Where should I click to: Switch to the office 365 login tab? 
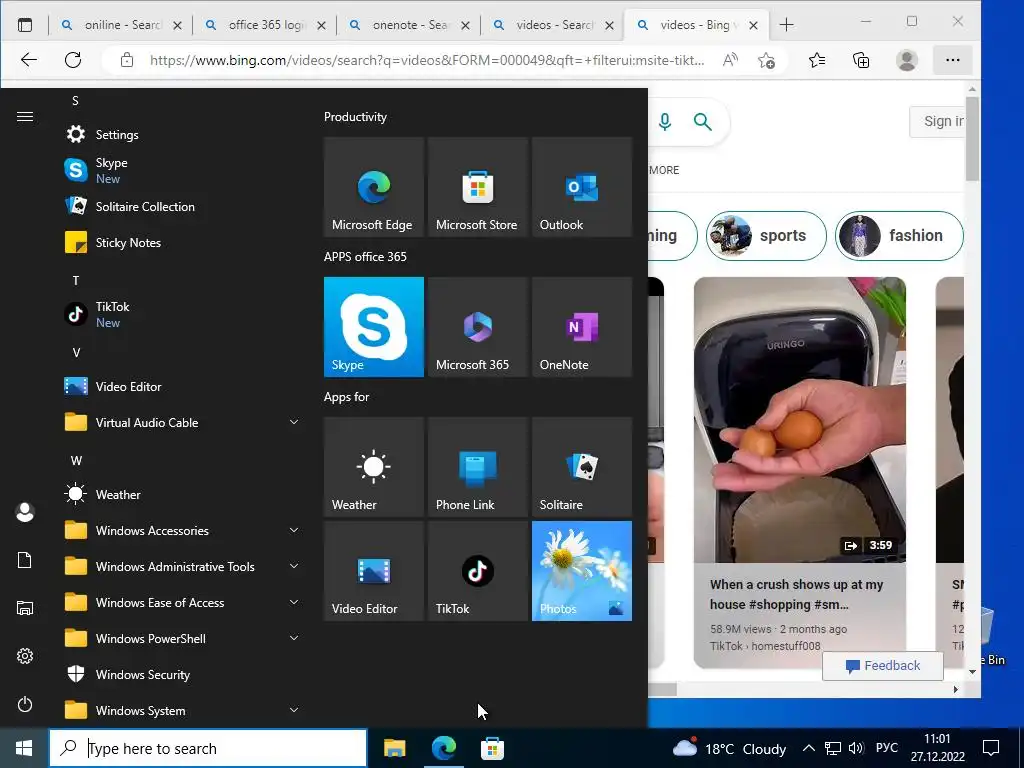pos(264,25)
